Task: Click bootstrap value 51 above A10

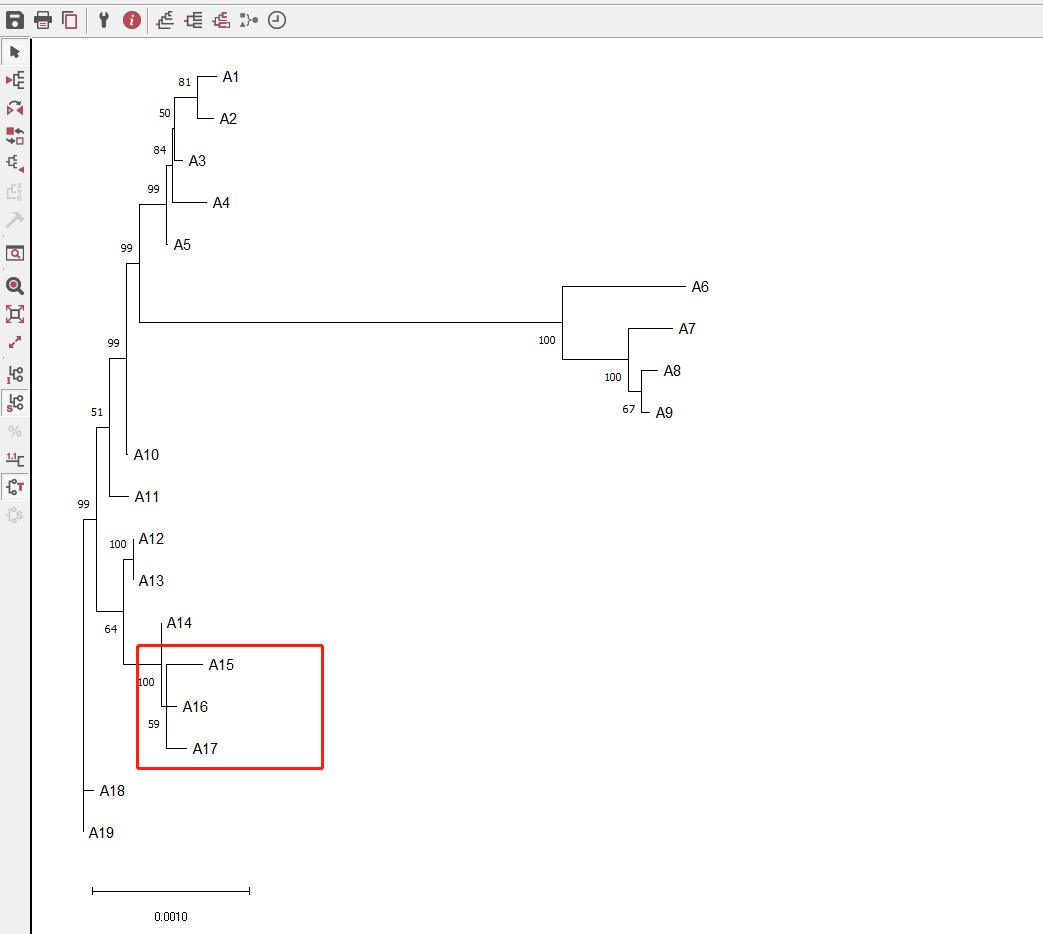Action: pos(97,412)
